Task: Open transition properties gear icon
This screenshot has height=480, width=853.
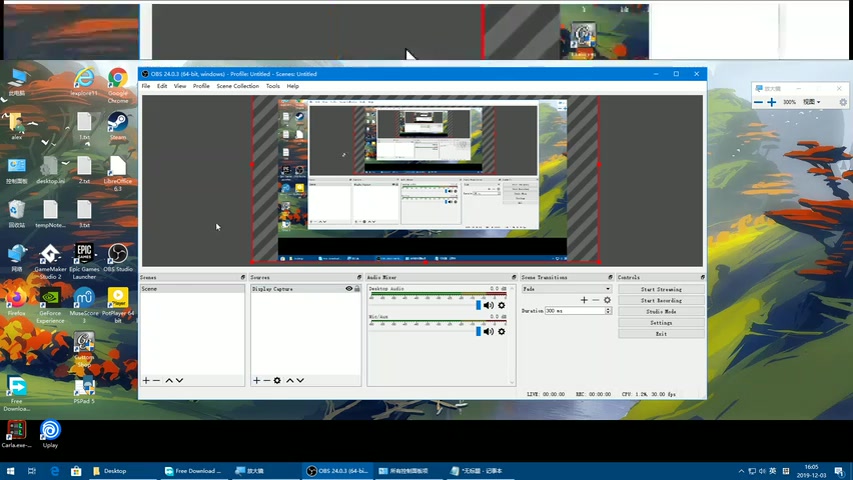Action: [x=607, y=300]
